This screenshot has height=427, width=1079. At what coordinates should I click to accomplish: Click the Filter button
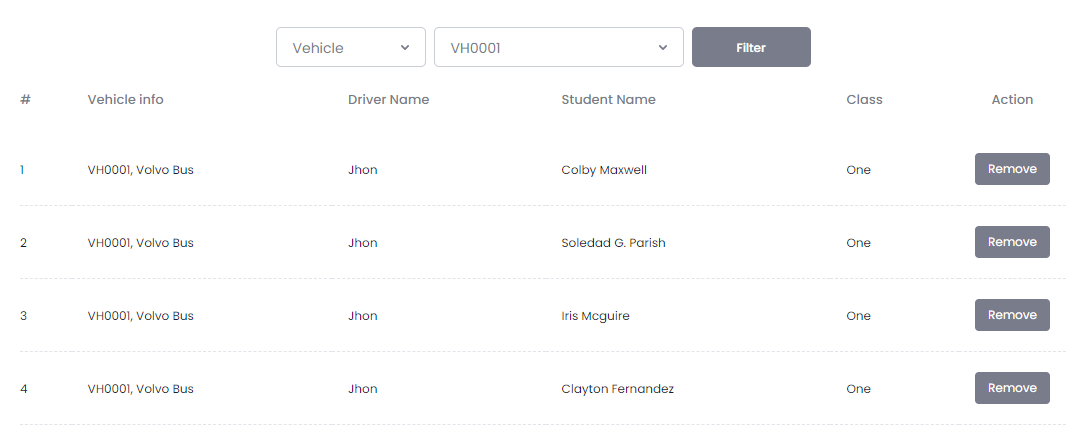[x=751, y=48]
